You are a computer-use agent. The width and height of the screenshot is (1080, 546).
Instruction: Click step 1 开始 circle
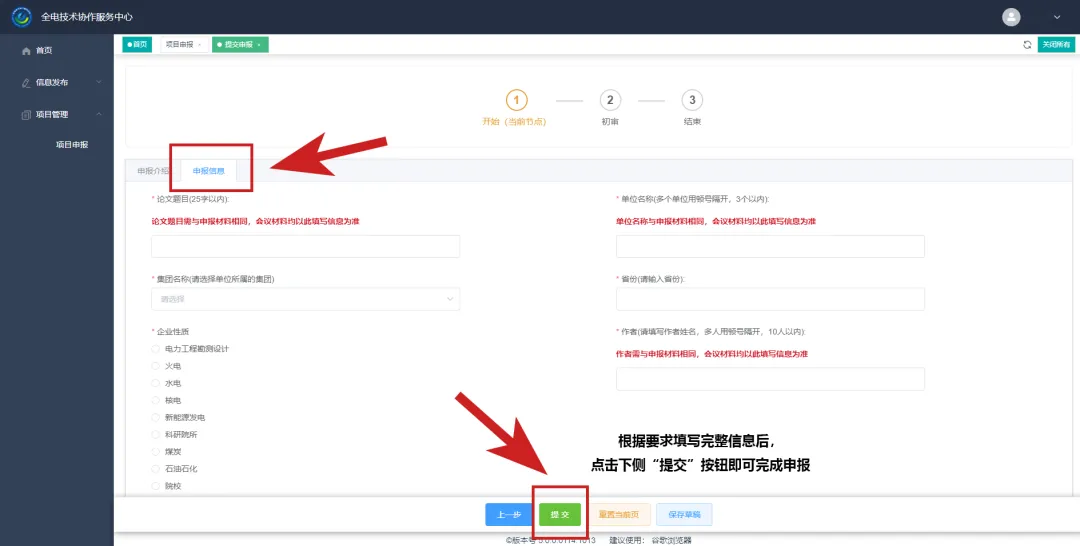click(x=517, y=101)
